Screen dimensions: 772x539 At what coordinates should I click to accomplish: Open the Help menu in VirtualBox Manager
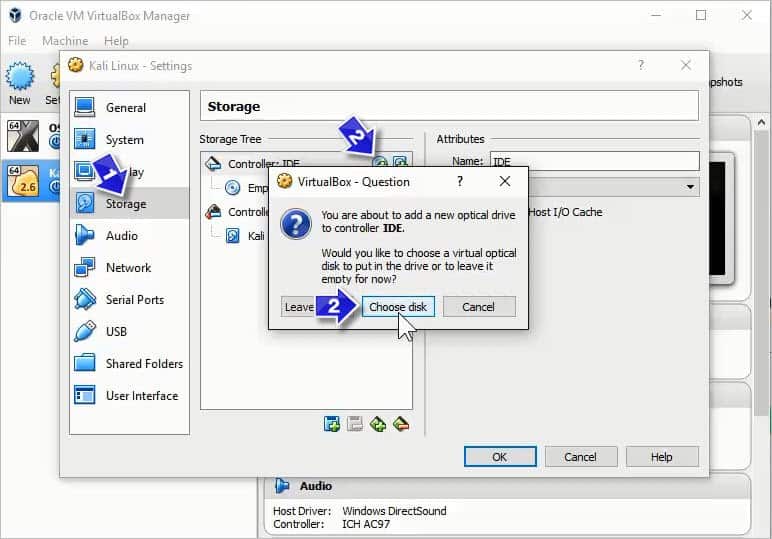[116, 41]
